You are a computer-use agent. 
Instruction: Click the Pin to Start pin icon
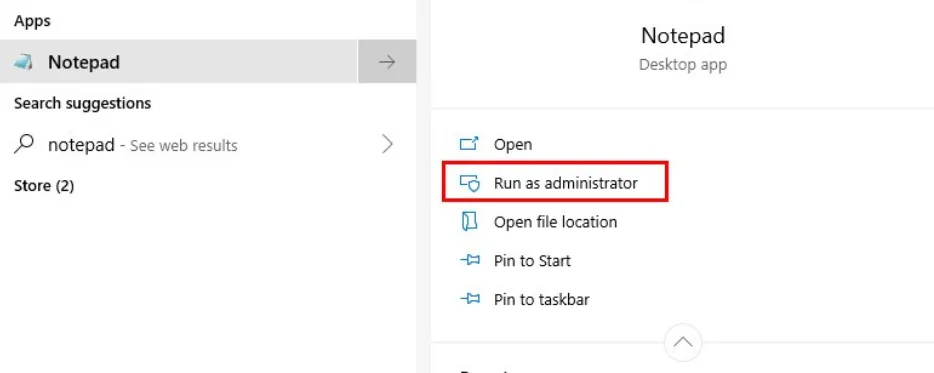tap(469, 260)
